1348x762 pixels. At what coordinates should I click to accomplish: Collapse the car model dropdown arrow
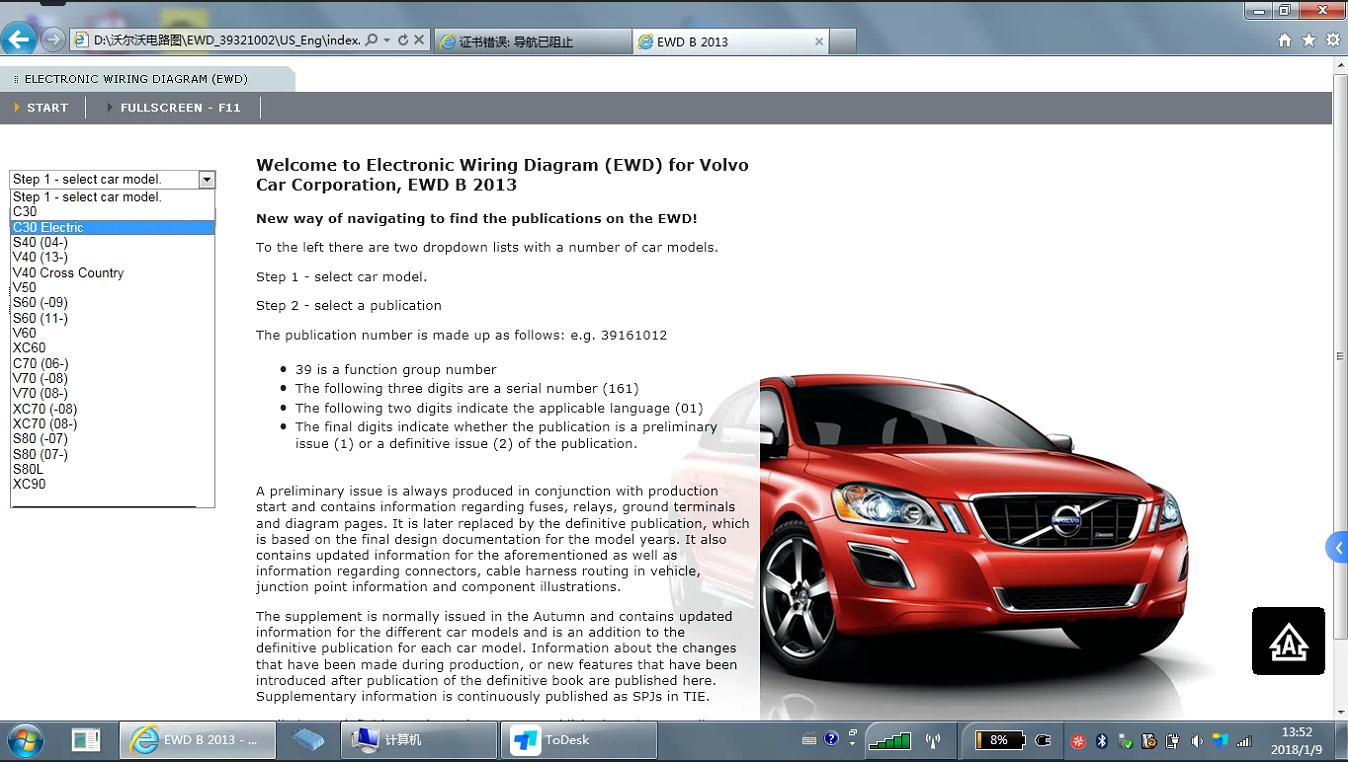[x=207, y=180]
